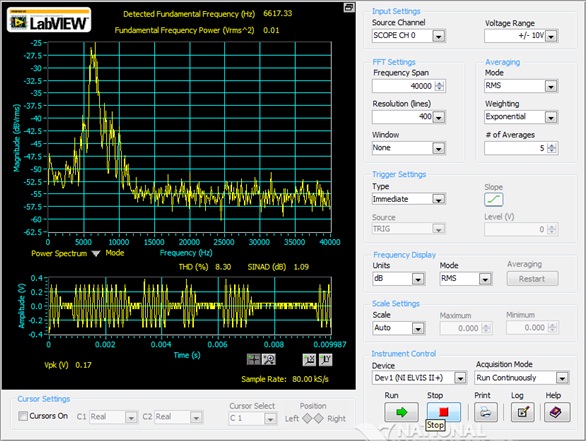Select the graph zoom magnifier tool

269,360
